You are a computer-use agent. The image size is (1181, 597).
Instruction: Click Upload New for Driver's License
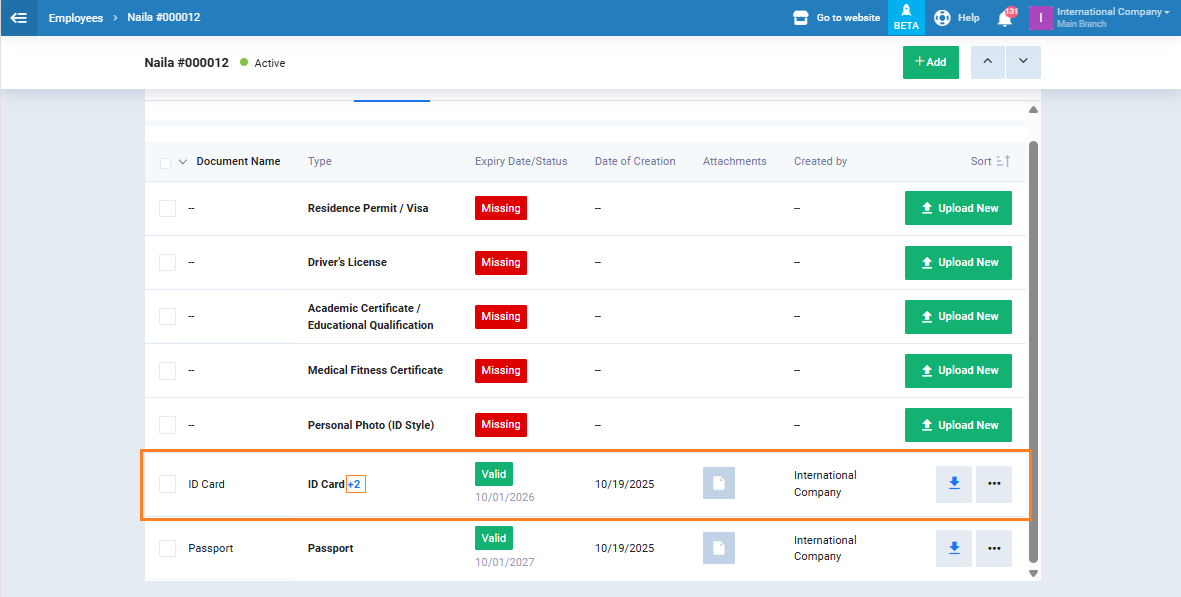click(x=957, y=262)
